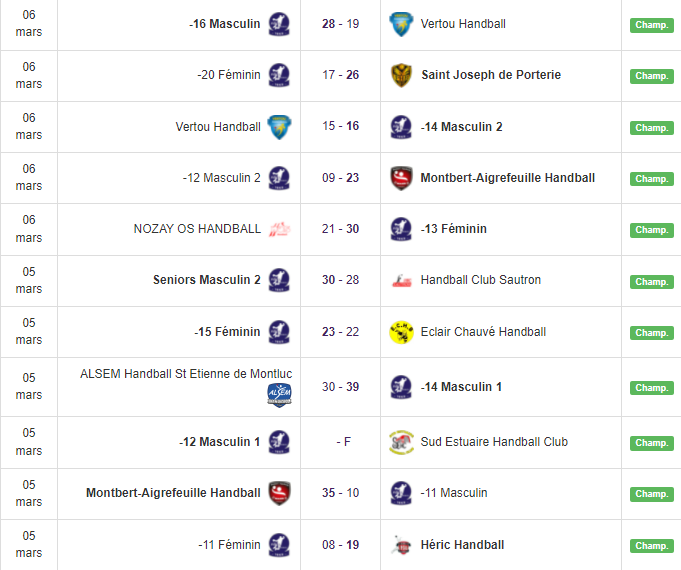Click the Champ. badge for Vertou vs -16 Masculin
This screenshot has width=681, height=570.
(651, 23)
